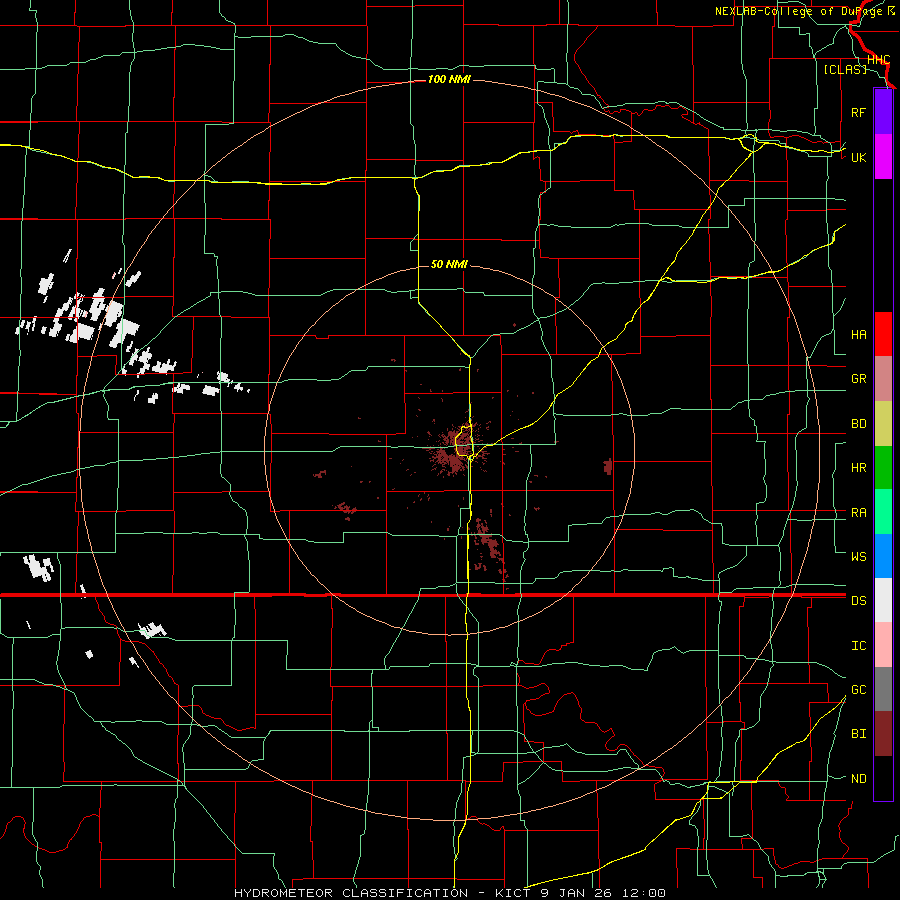Click the KICT station identifier

(x=511, y=893)
